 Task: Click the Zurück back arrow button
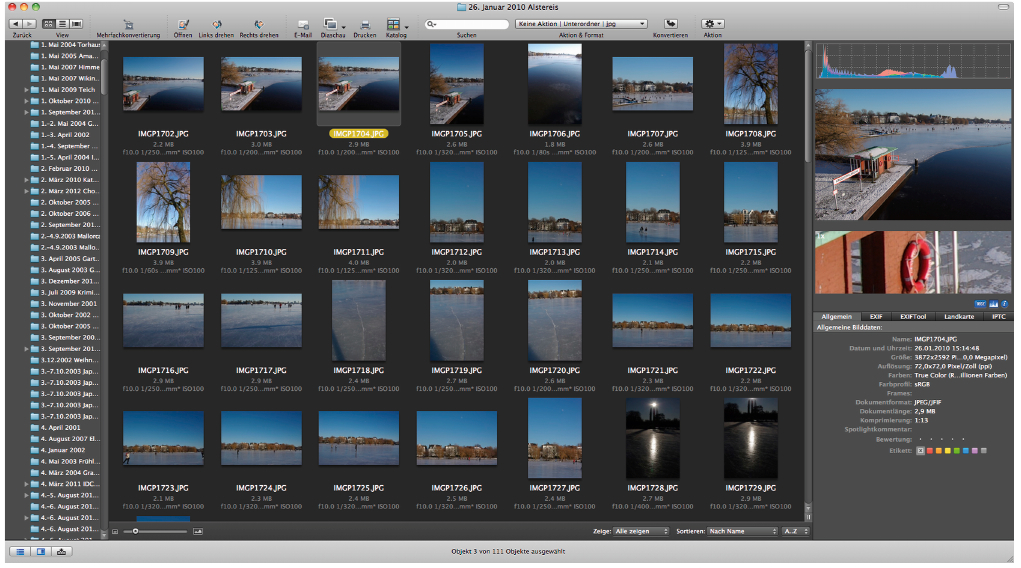[16, 23]
